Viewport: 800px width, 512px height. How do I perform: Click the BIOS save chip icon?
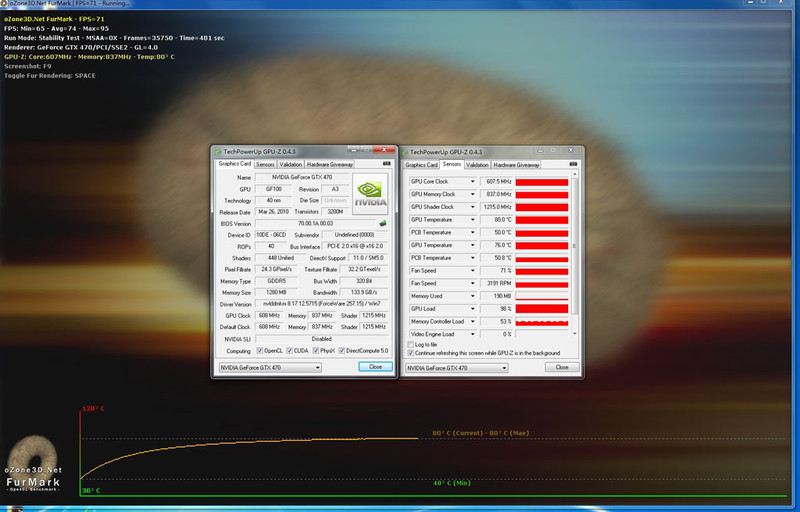click(x=383, y=223)
